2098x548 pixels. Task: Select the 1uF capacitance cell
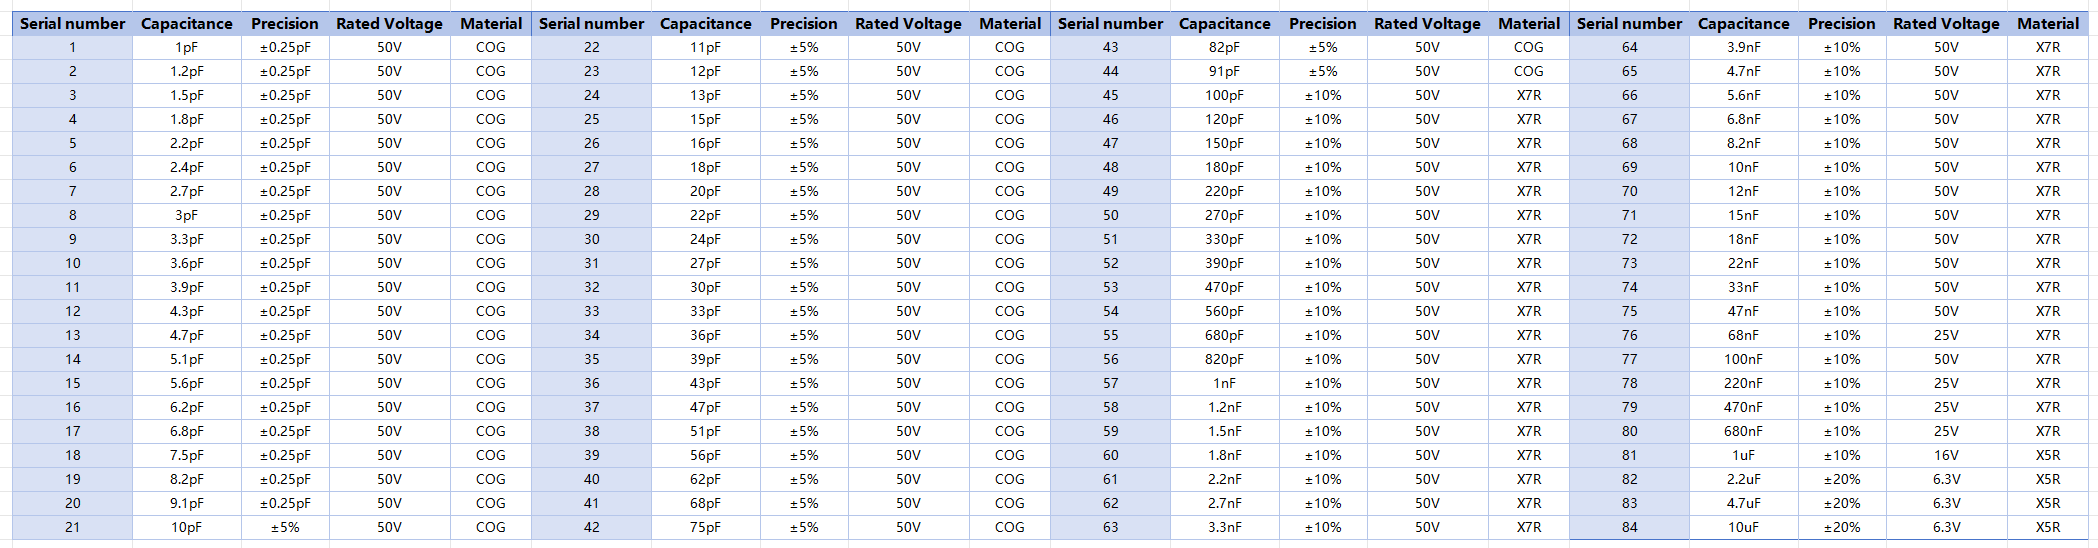[x=1743, y=455]
